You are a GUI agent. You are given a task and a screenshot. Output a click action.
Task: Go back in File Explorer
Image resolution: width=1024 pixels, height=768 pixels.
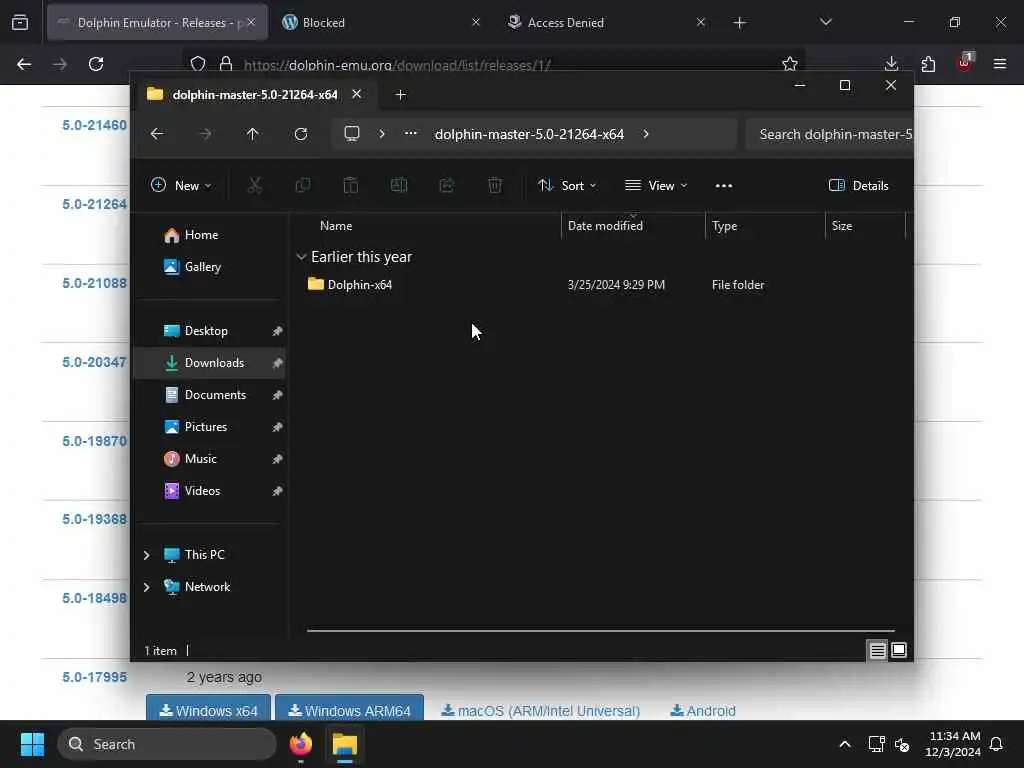coord(157,134)
